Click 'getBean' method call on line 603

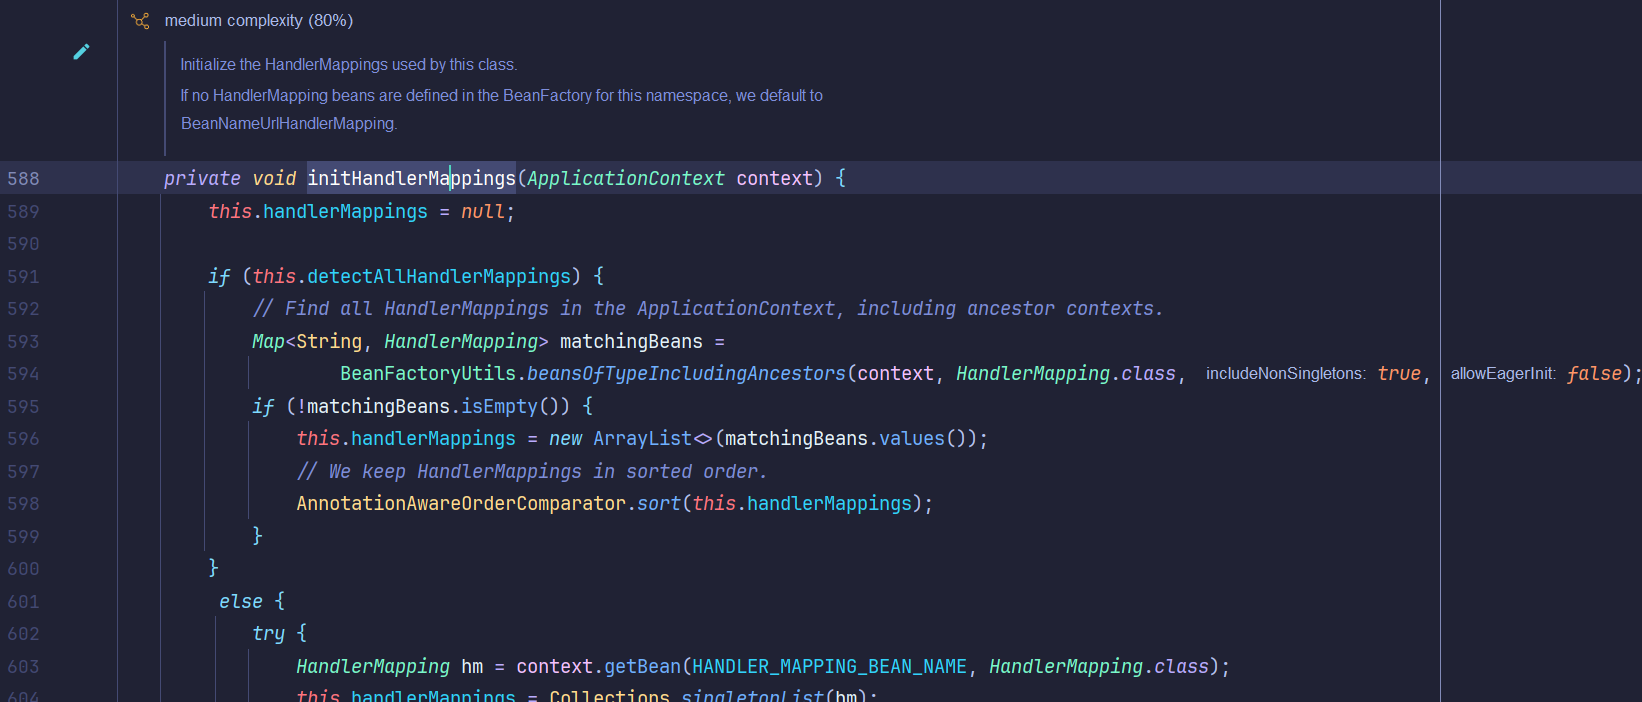(642, 666)
